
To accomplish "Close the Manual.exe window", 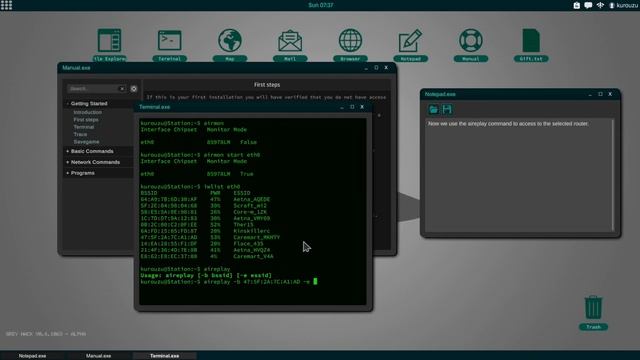I will point(386,68).
